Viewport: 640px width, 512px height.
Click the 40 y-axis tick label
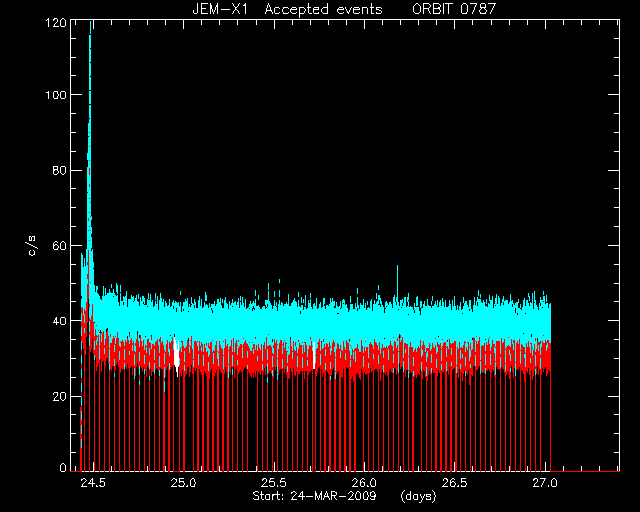pos(59,321)
